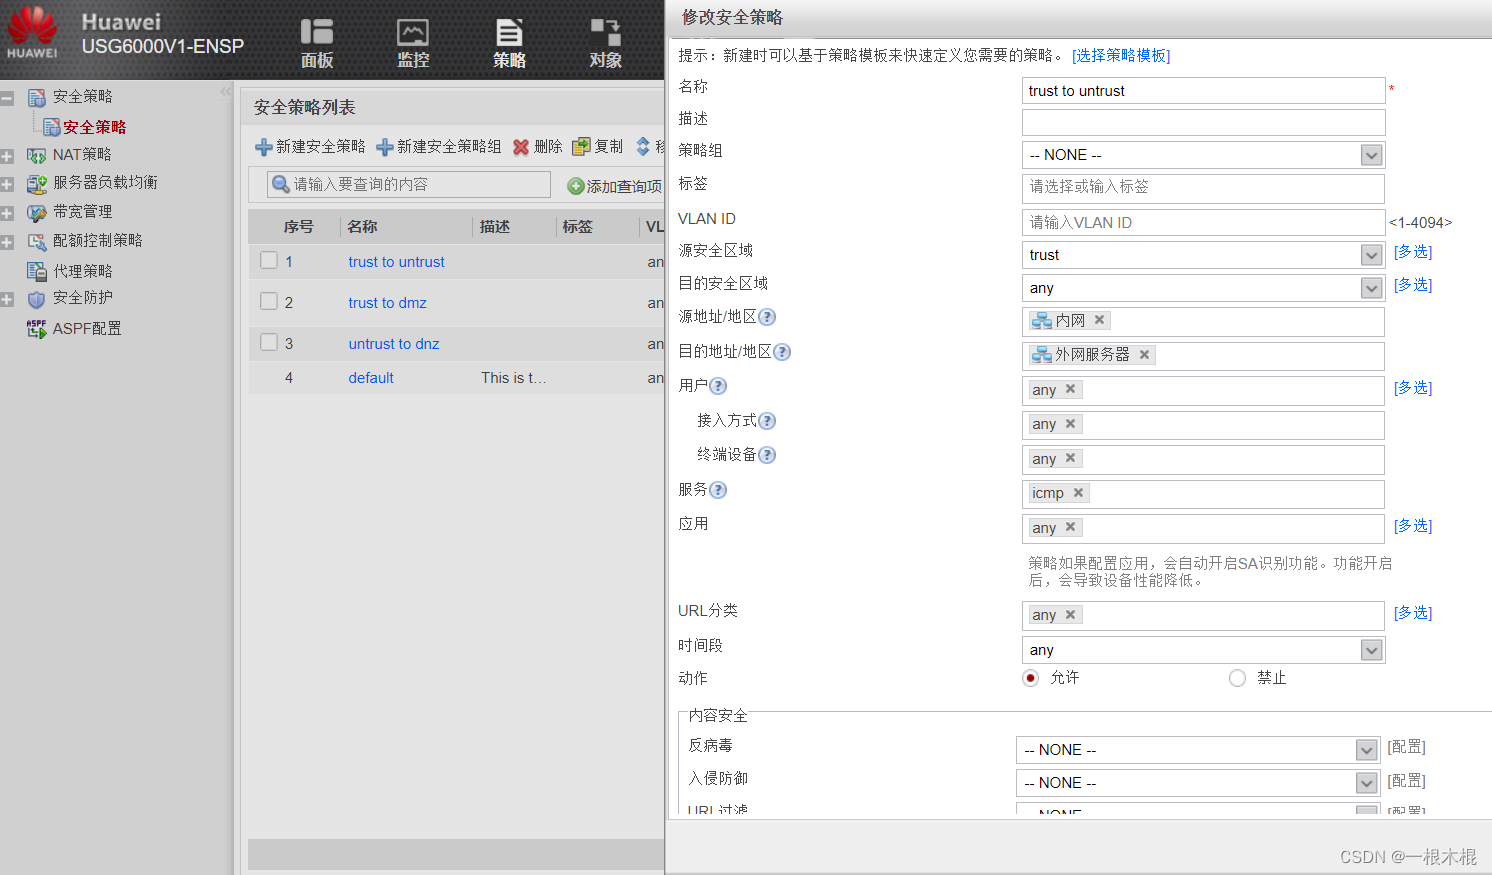Image resolution: width=1492 pixels, height=875 pixels.
Task: Click the VLAN ID input field
Action: click(x=1203, y=222)
